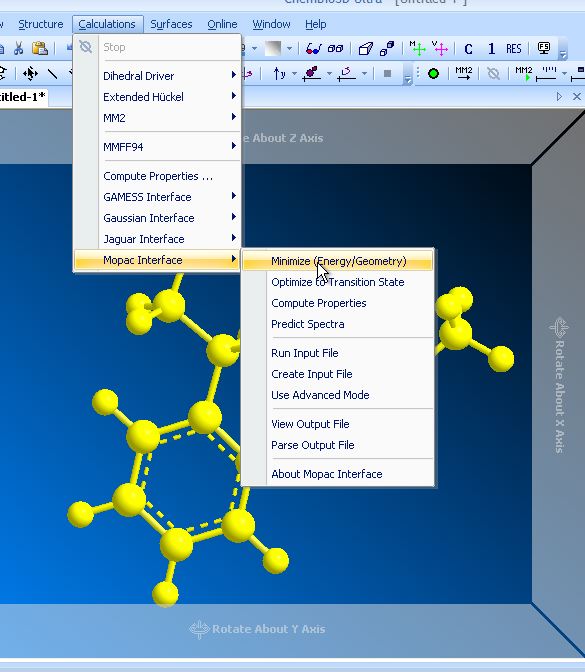Close the document tab with X
Viewport: 585px width, 672px height.
[577, 96]
